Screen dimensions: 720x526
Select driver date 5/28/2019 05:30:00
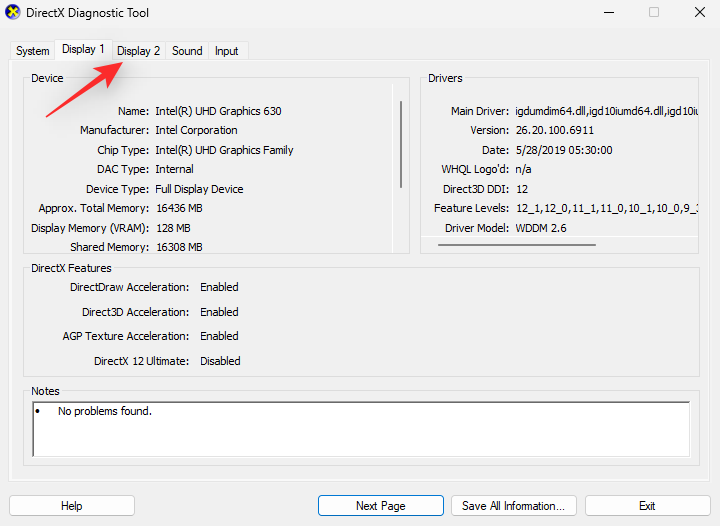point(564,150)
